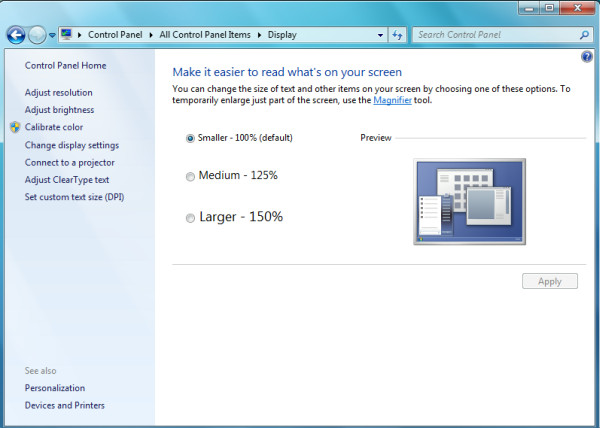Expand the arrow after All Control Panel Items
This screenshot has width=600, height=428.
[x=259, y=35]
